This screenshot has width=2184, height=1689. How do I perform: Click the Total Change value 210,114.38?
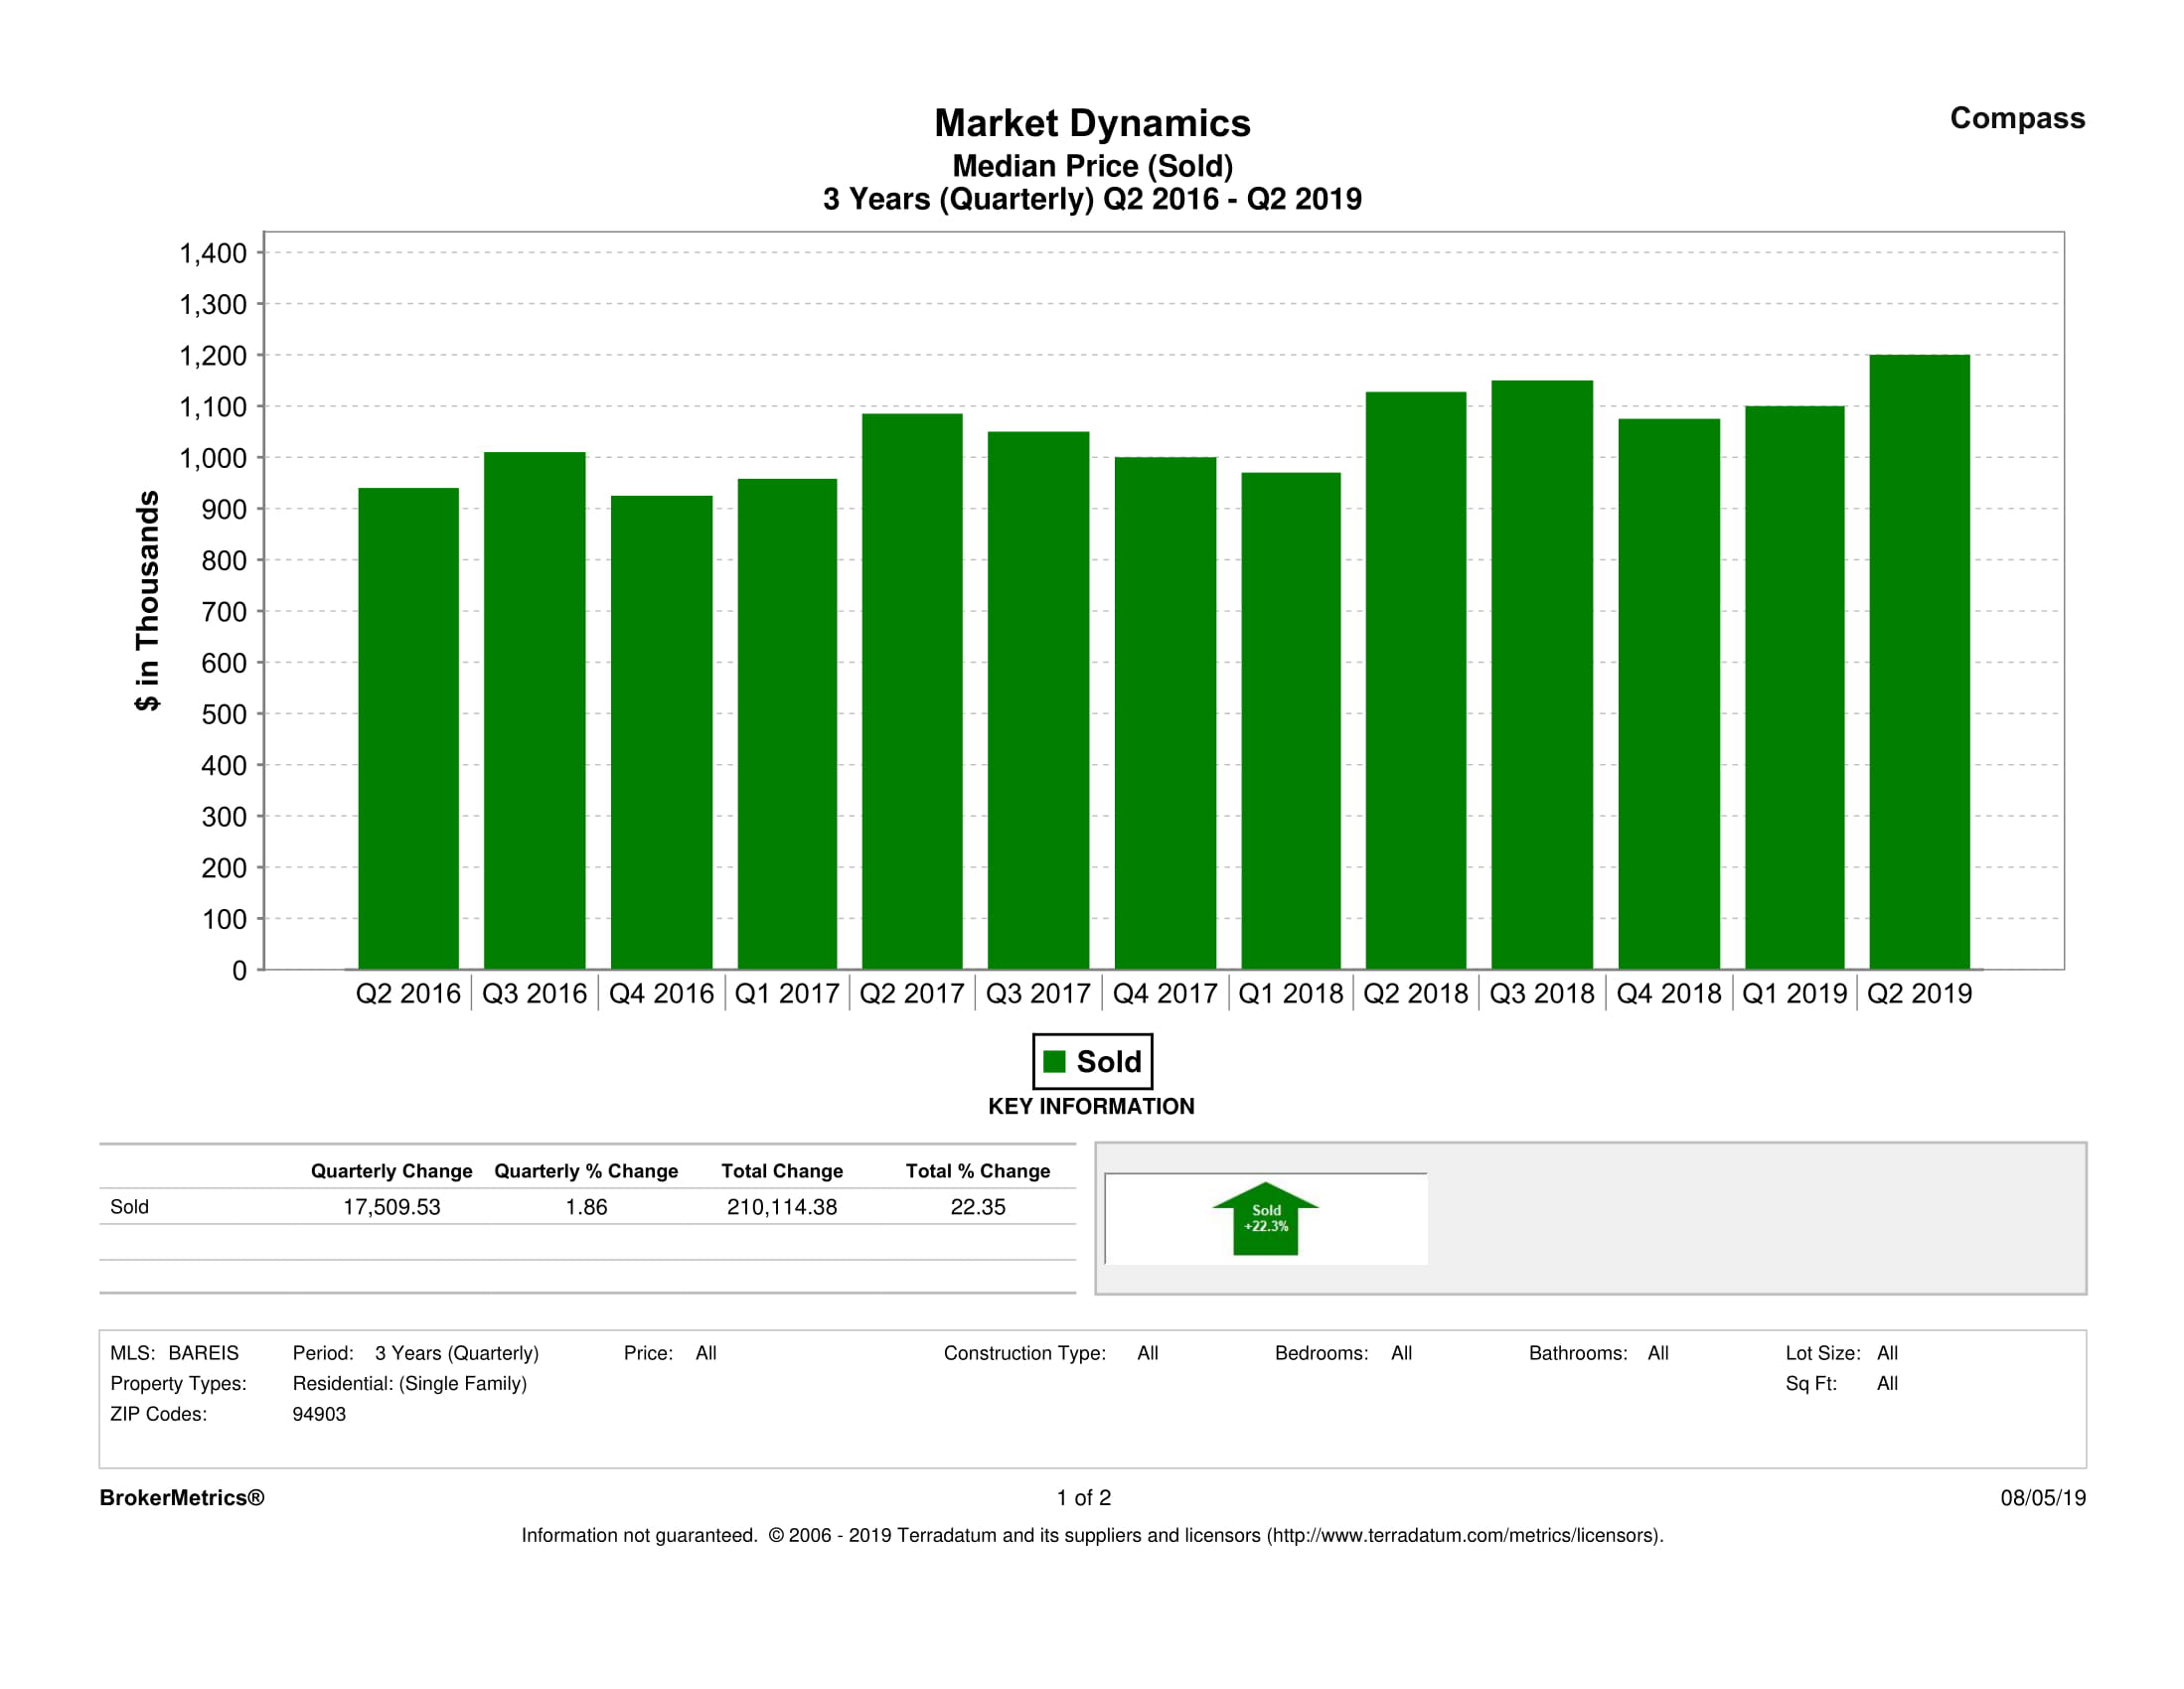pos(781,1207)
